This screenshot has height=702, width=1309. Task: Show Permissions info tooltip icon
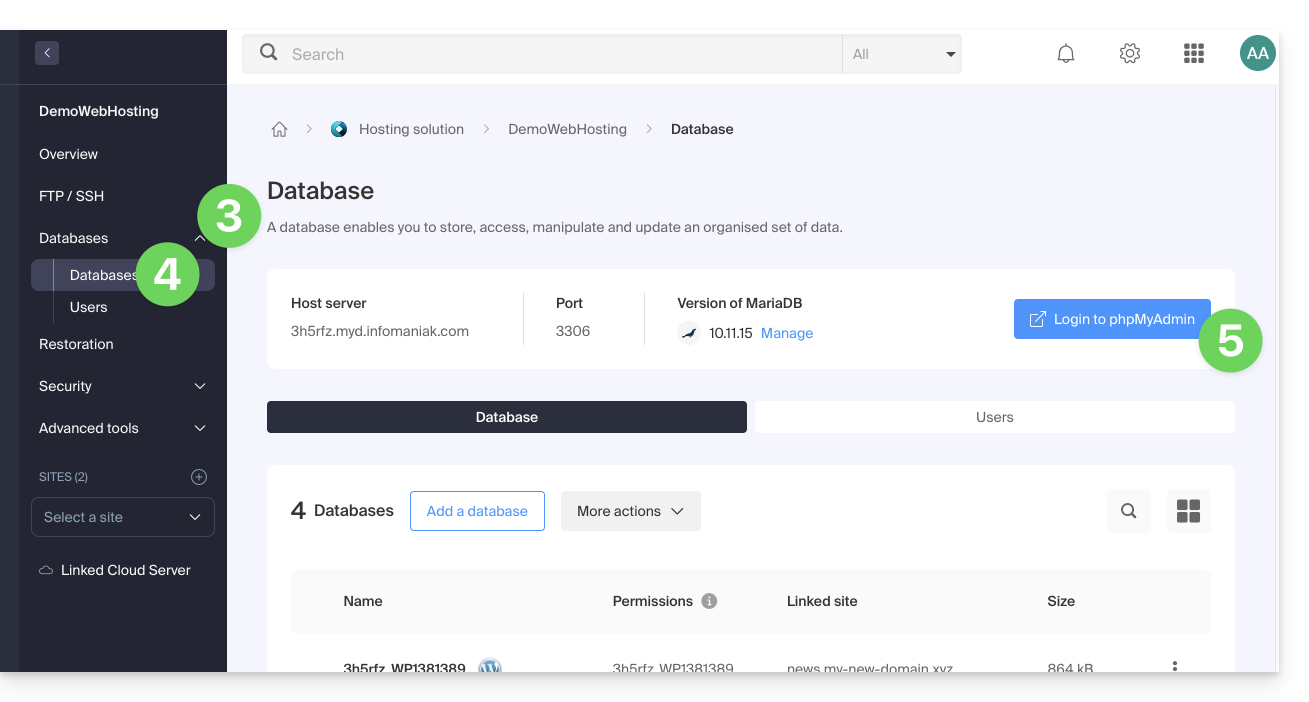tap(709, 601)
